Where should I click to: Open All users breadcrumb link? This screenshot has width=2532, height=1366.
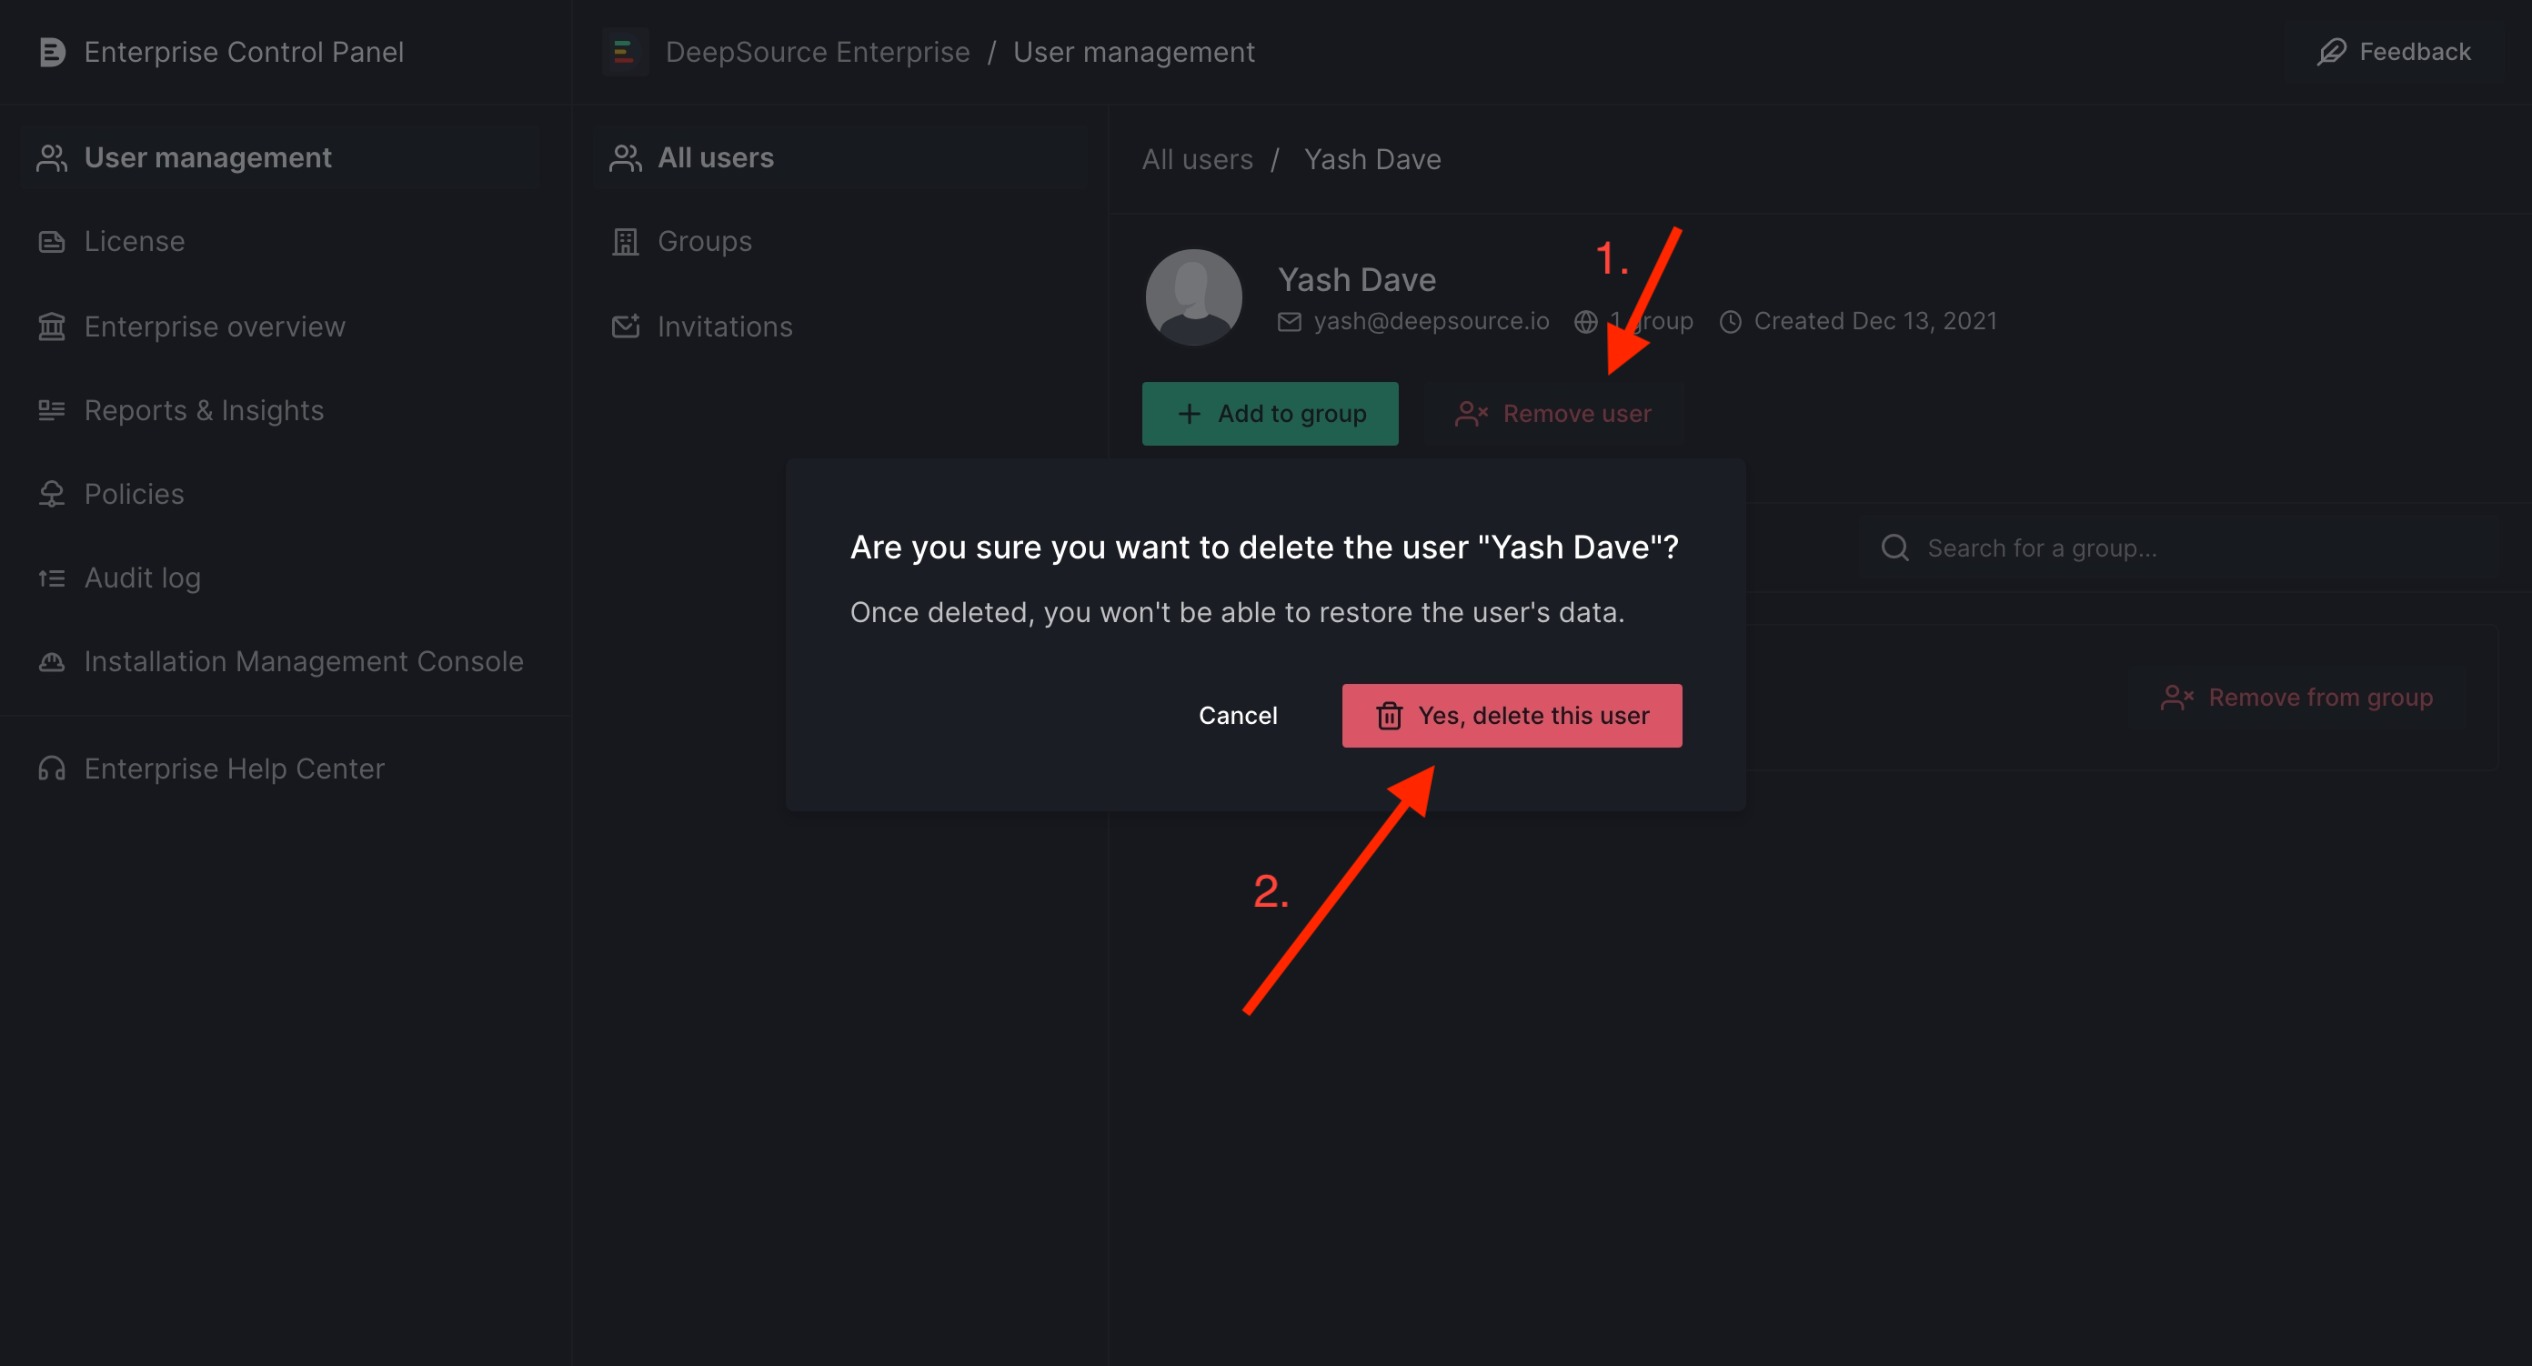coord(1197,158)
